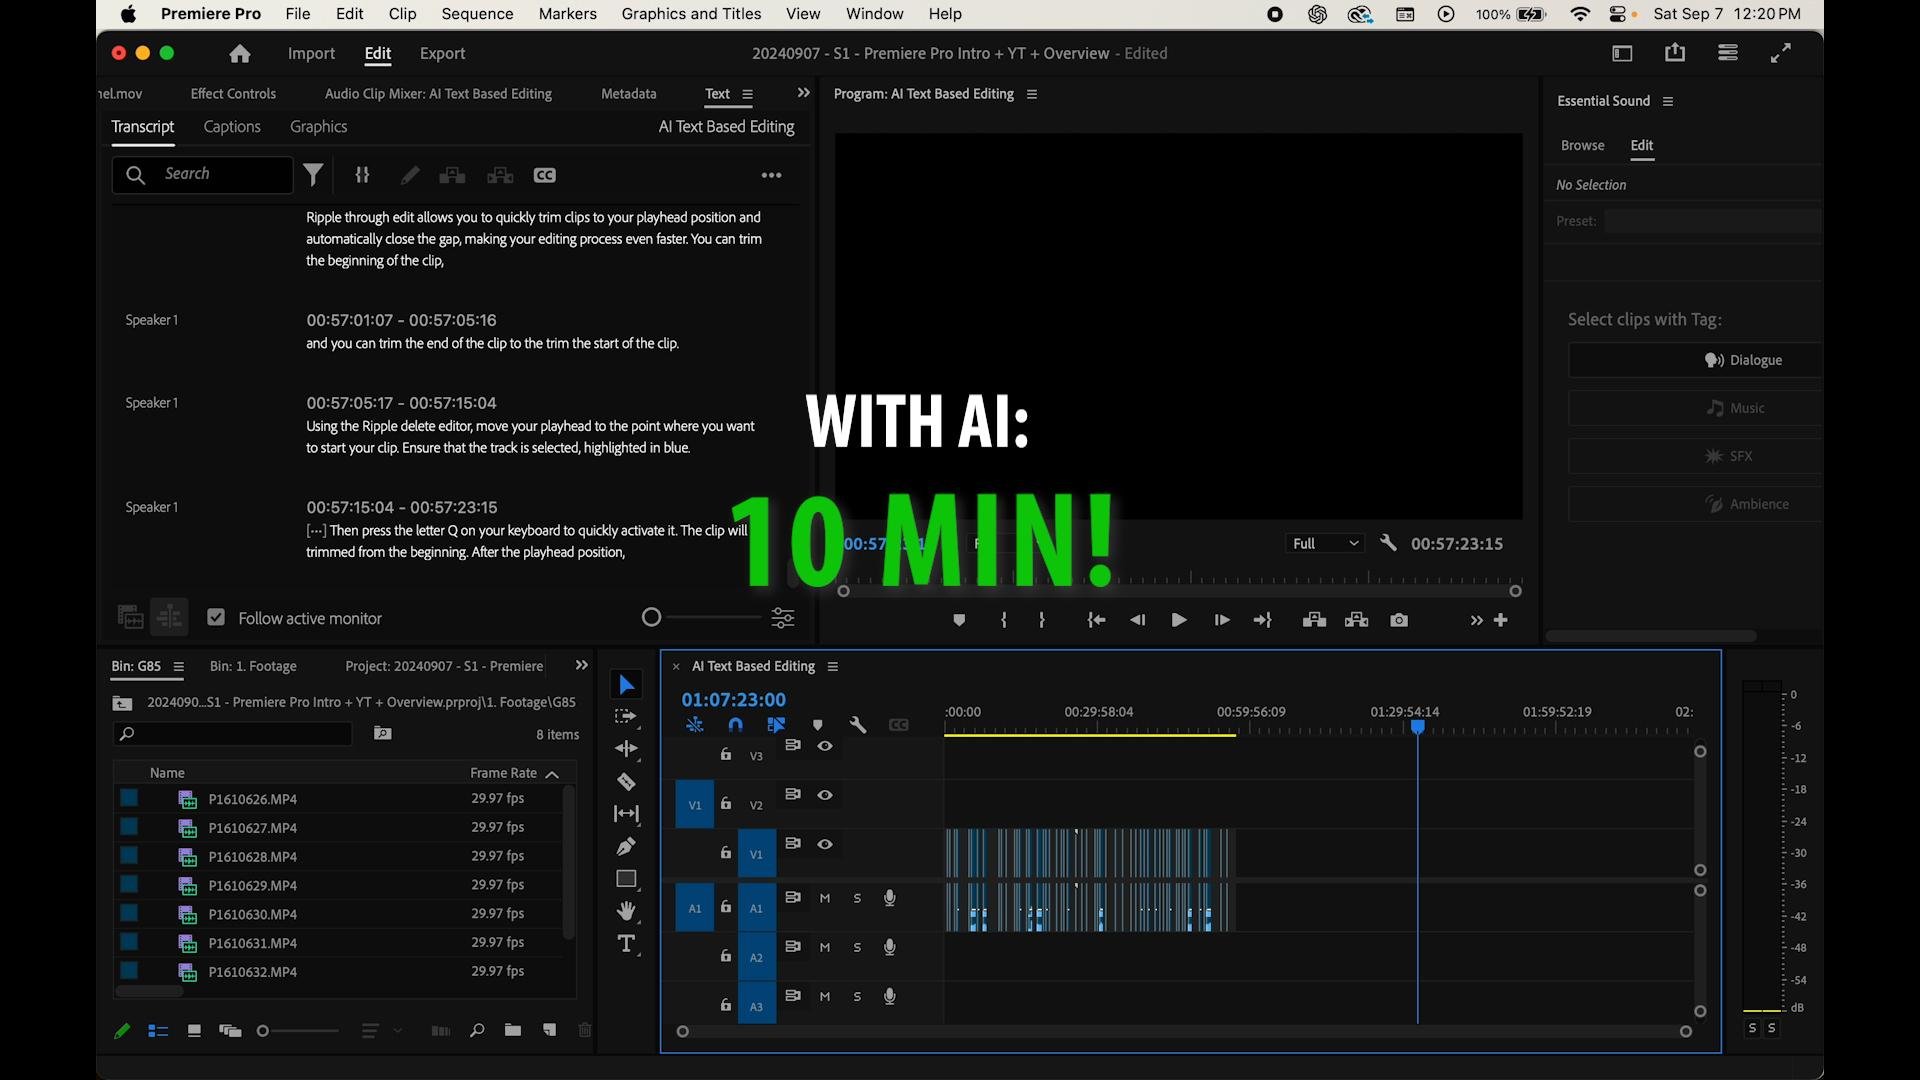This screenshot has height=1080, width=1920.
Task: Click the create captions CC icon
Action: tap(545, 175)
